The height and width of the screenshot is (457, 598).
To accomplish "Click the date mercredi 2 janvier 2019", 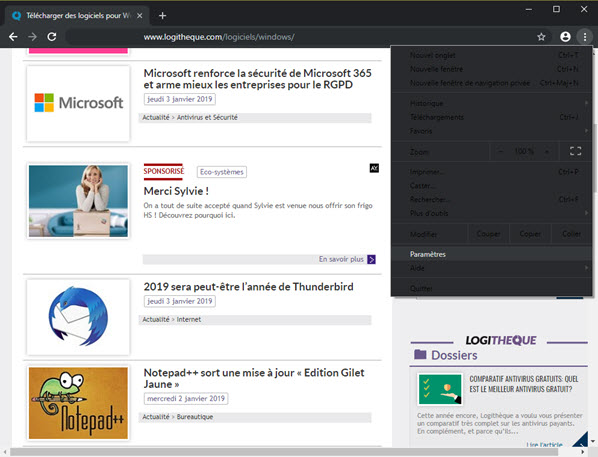I will [x=186, y=399].
